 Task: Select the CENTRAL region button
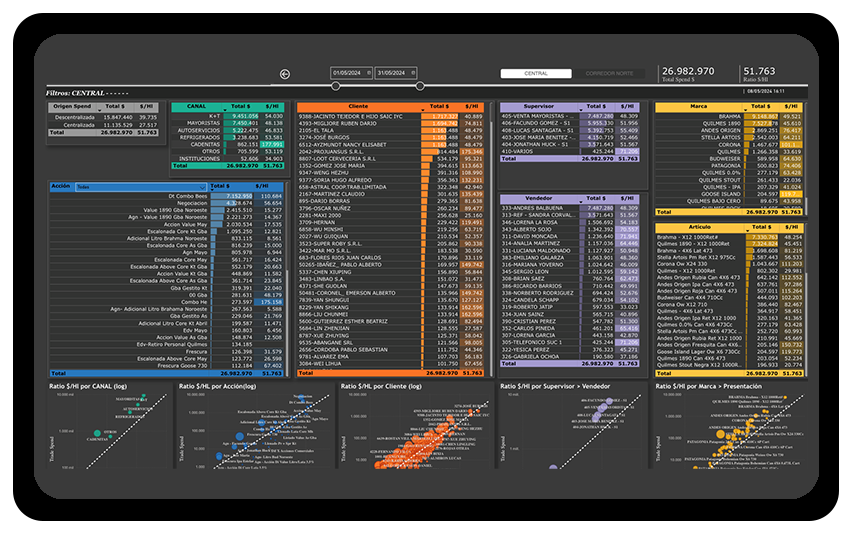click(536, 73)
